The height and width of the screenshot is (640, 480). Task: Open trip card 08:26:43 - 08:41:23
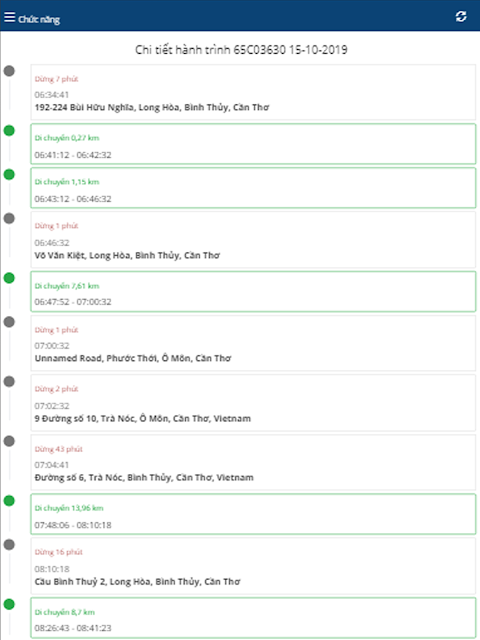click(253, 618)
